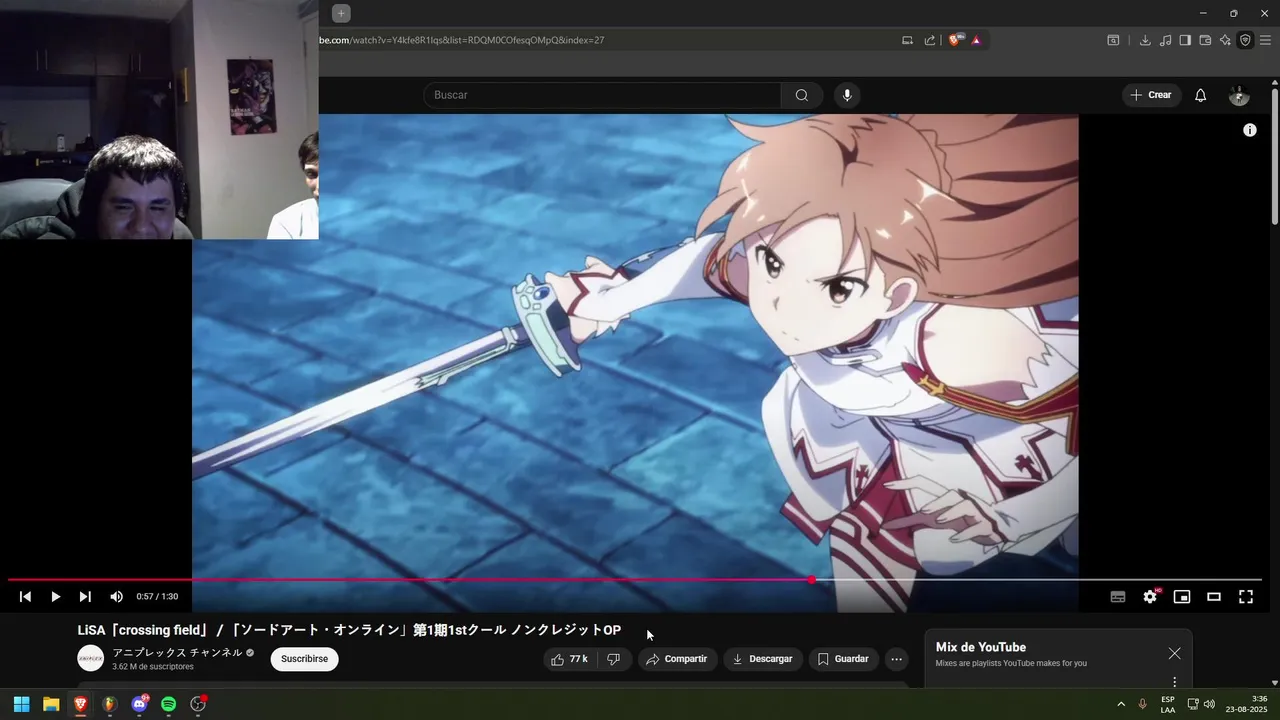This screenshot has width=1280, height=720.
Task: Open the video settings gear menu
Action: coord(1150,597)
